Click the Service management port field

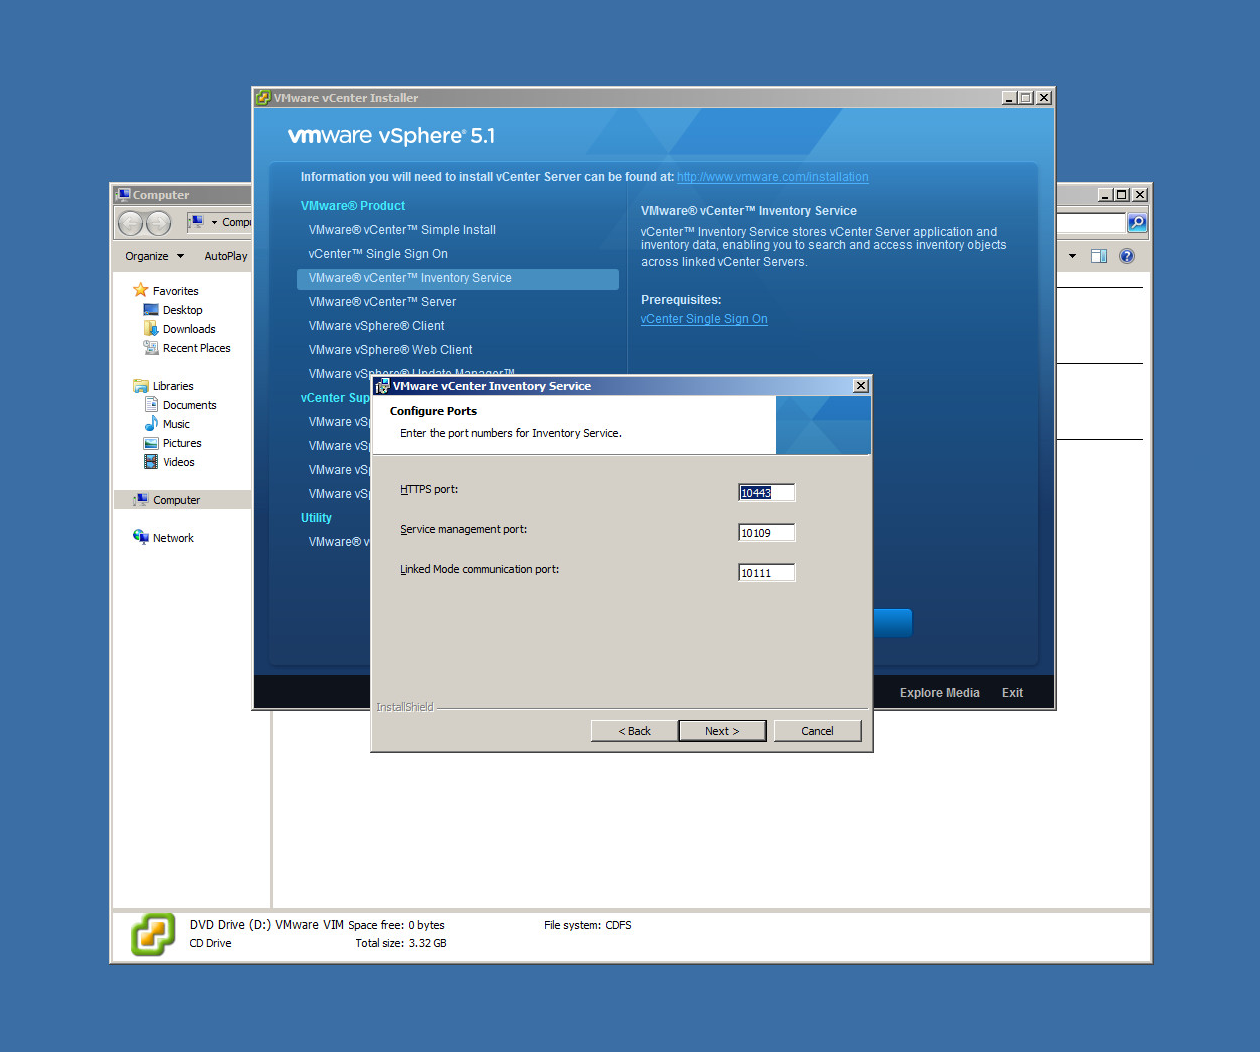click(766, 533)
